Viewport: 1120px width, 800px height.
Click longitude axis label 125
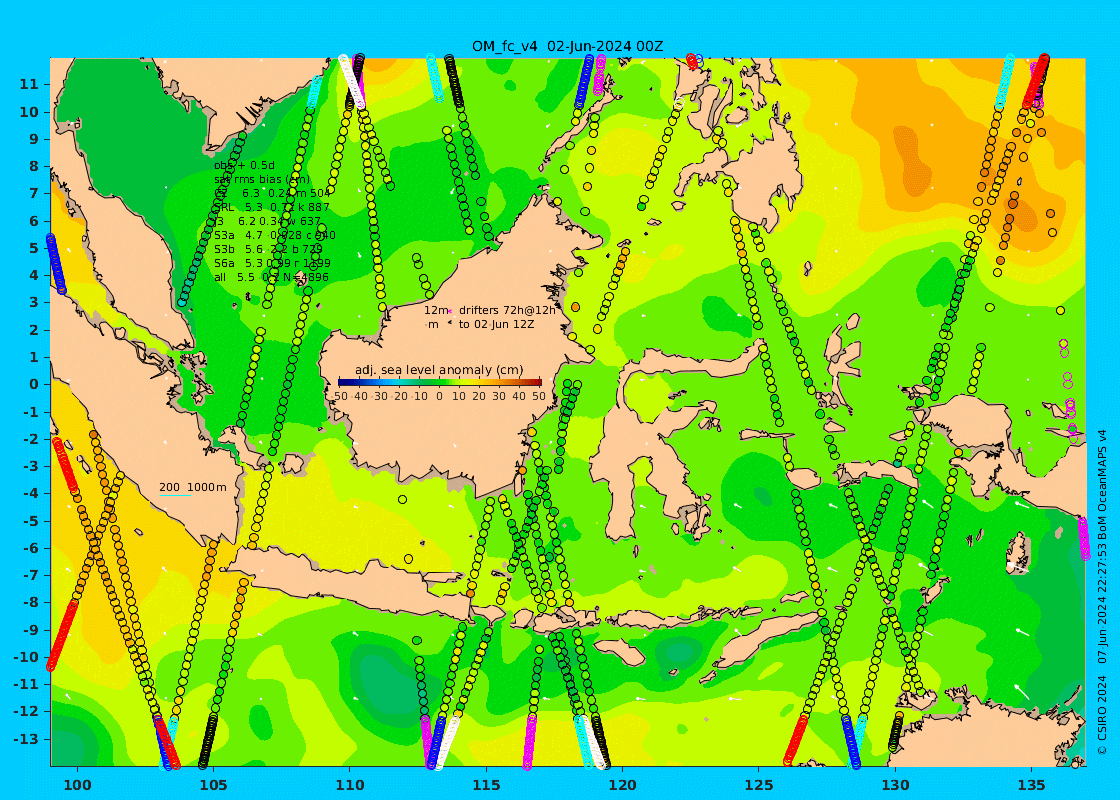click(759, 785)
